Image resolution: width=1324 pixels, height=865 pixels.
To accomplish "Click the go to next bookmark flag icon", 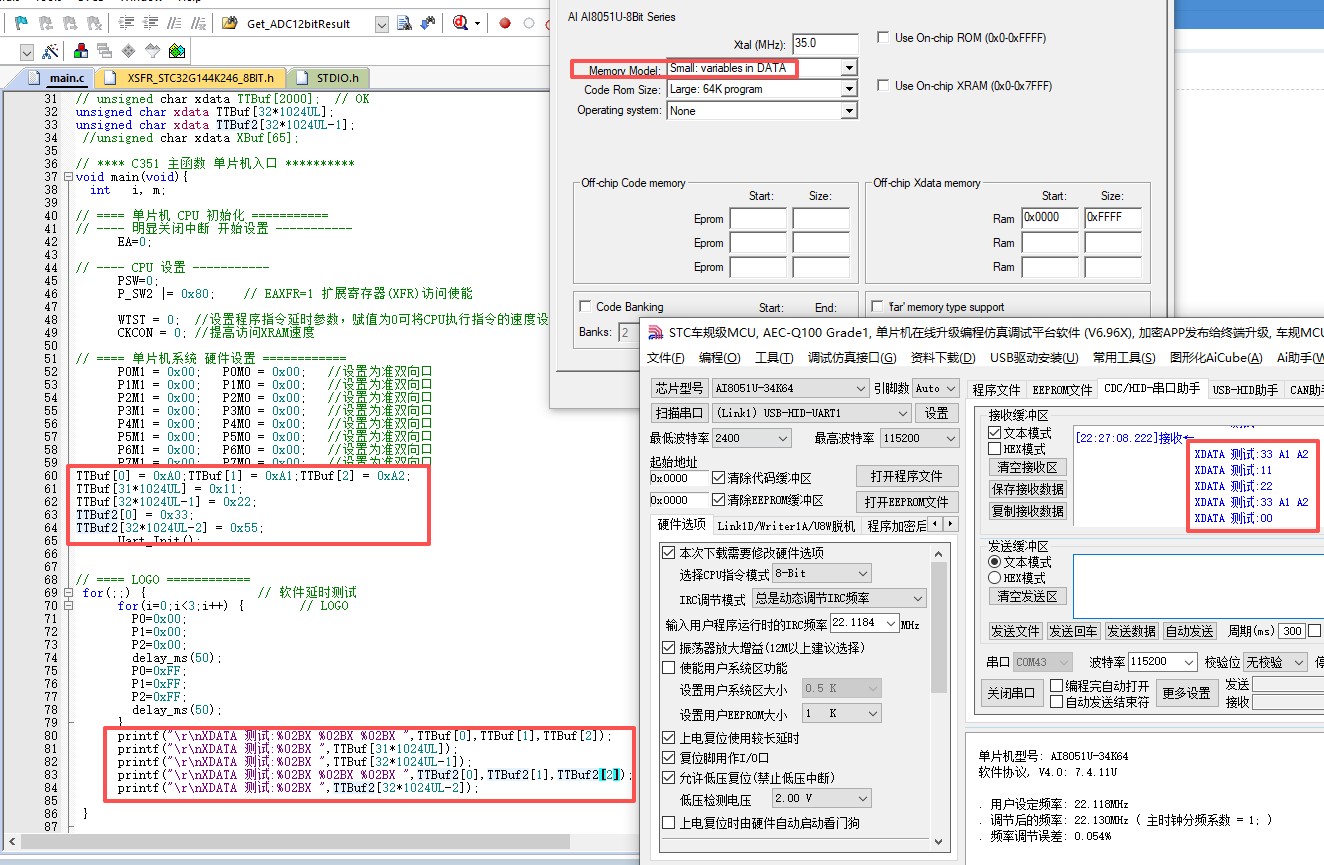I will click(x=70, y=23).
